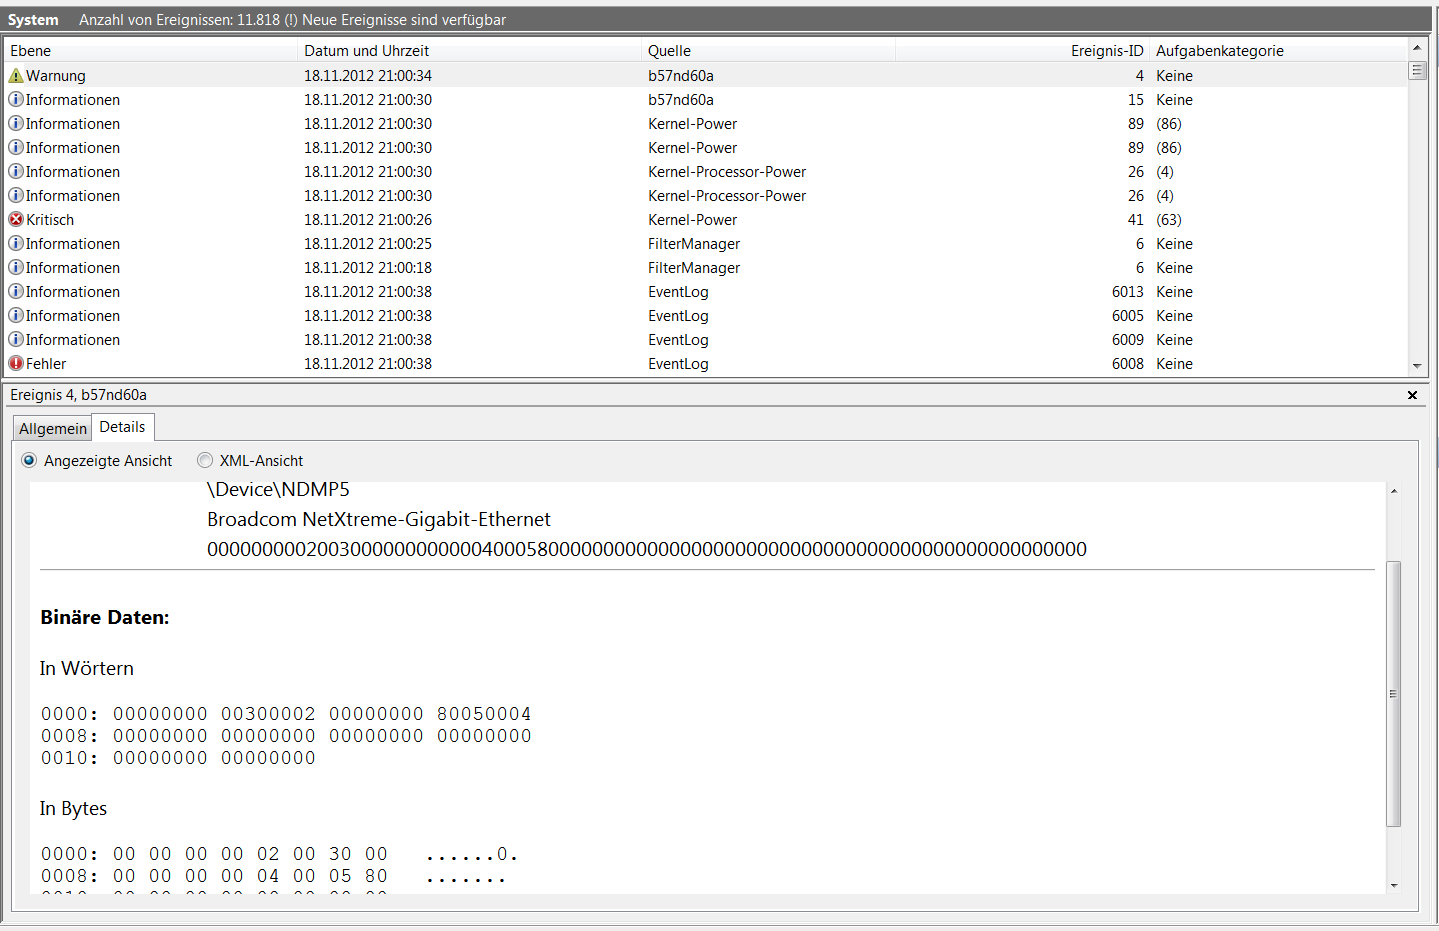Viewport: 1439px width, 931px height.
Task: Sort by the Ereignis-ID column header
Action: 1022,51
